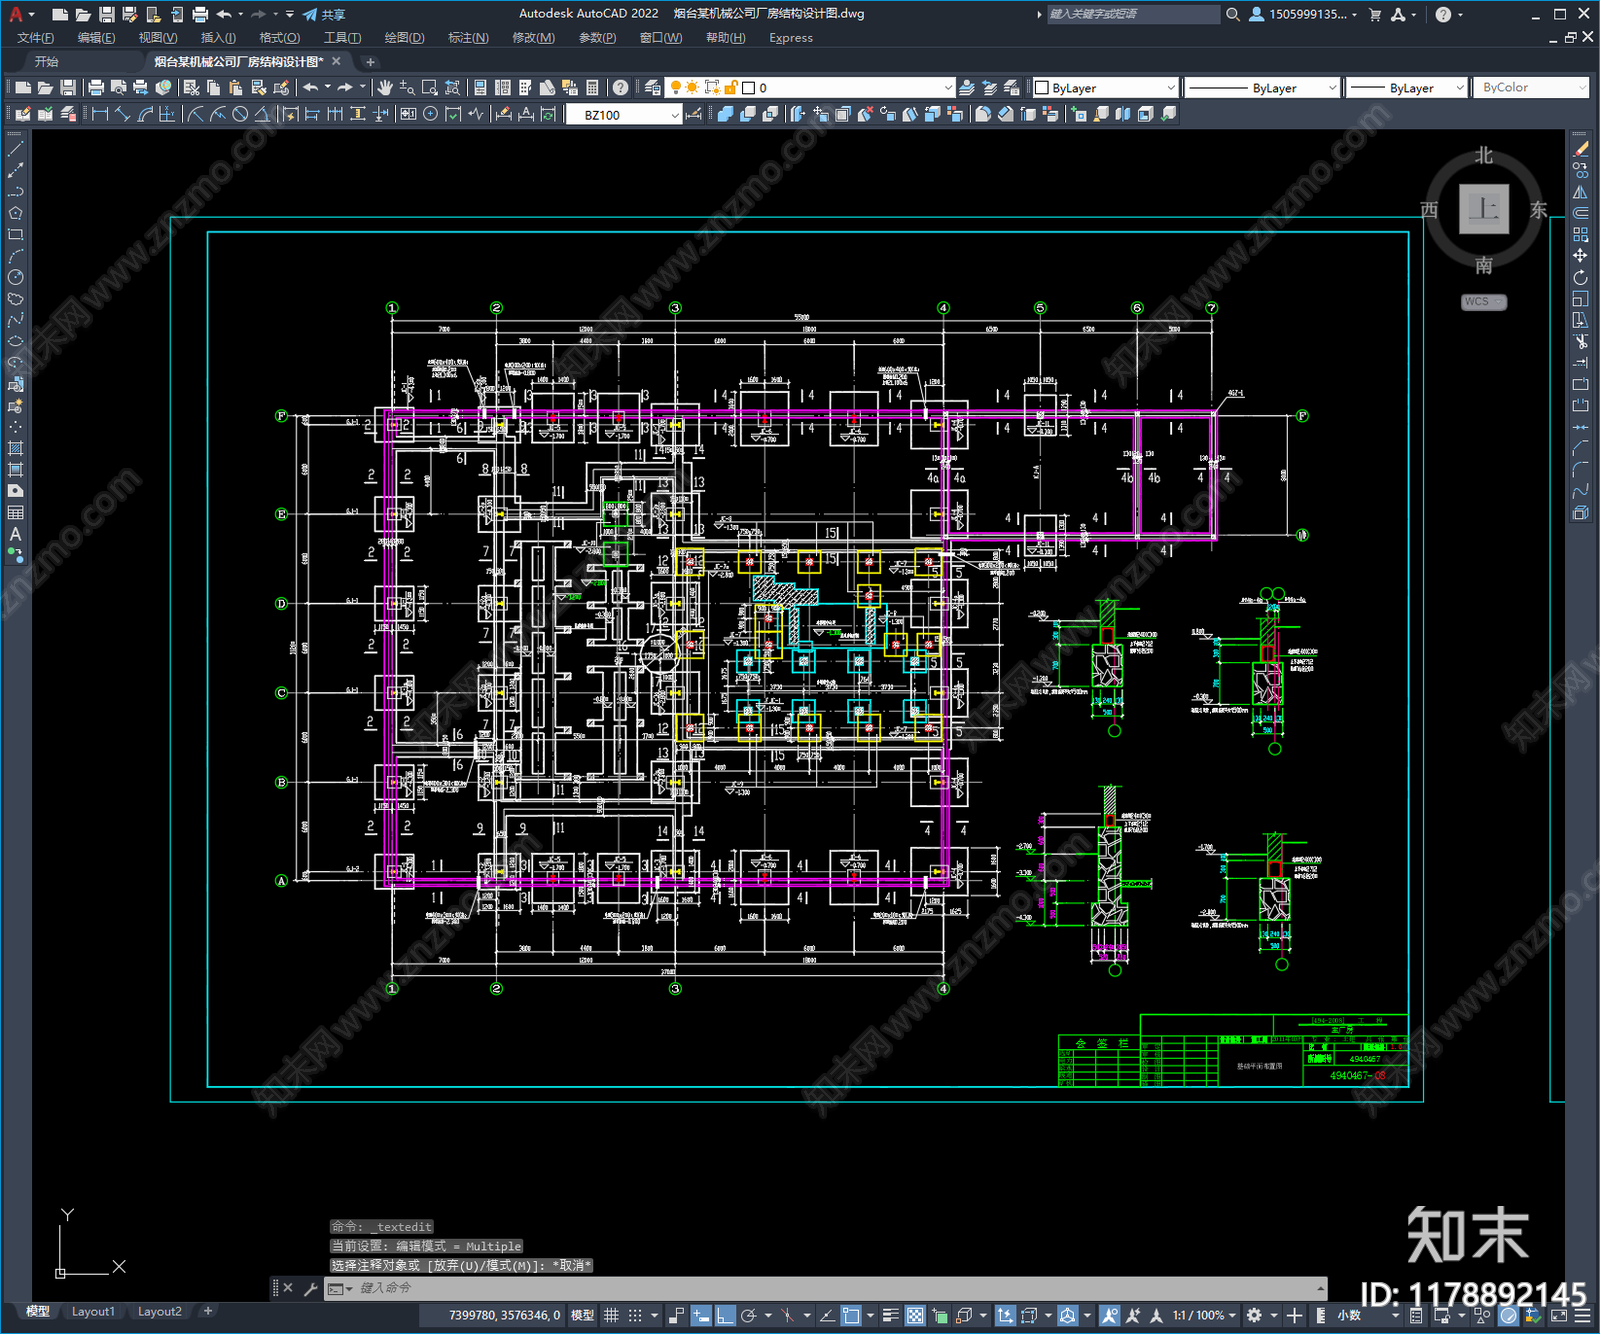Screen dimensions: 1600x1334
Task: Click the Diameter dimension icon
Action: pos(240,114)
